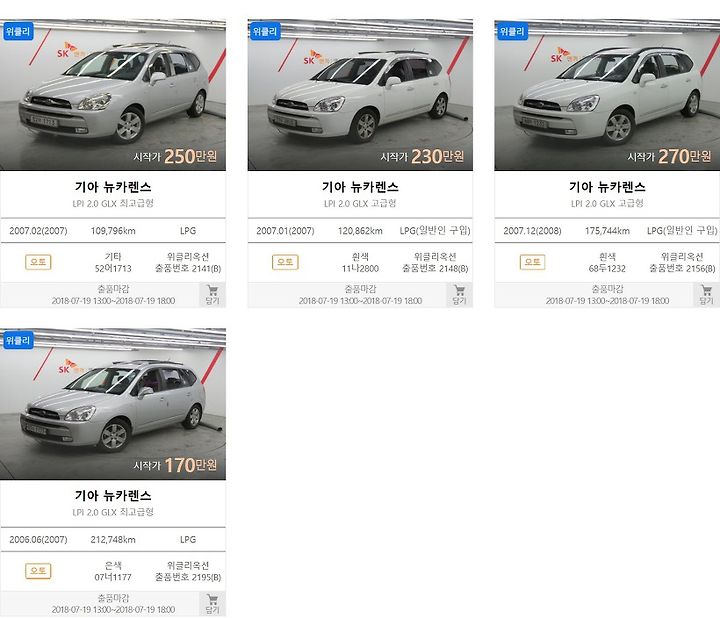Click the 위클리 badge on the 170만원 car
Image resolution: width=720 pixels, height=618 pixels.
(x=18, y=341)
